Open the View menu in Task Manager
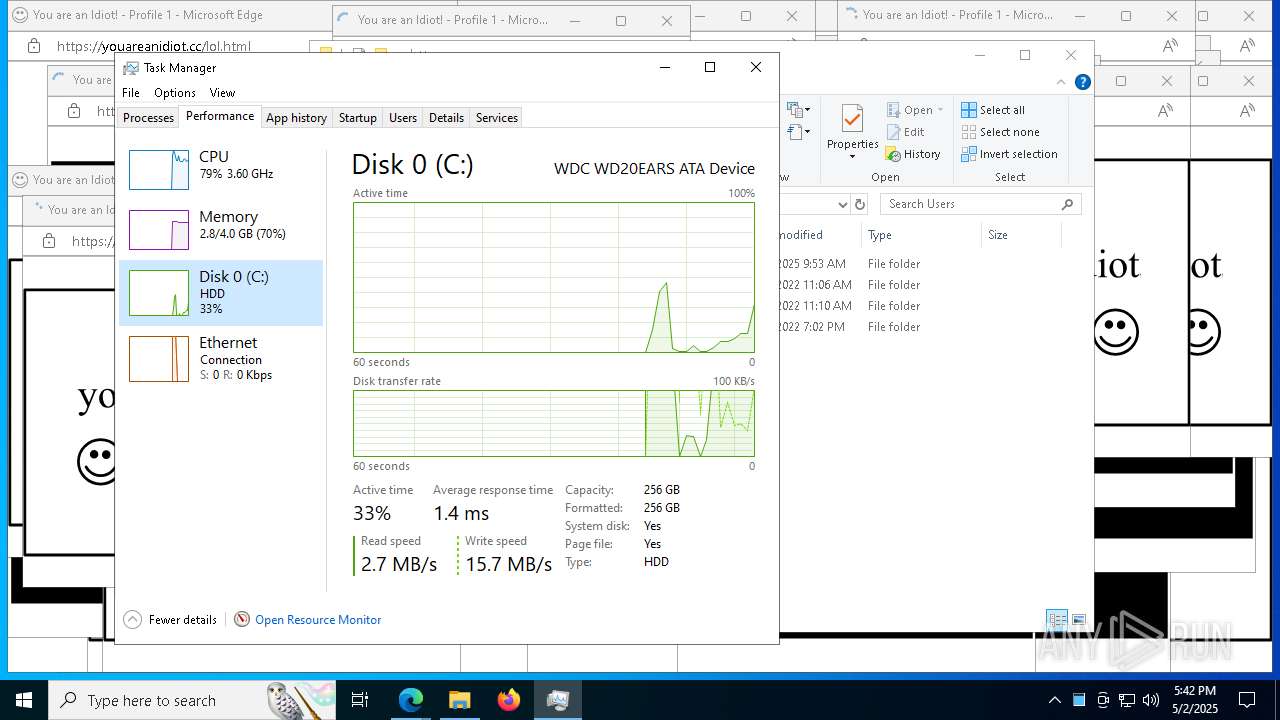1280x720 pixels. [222, 93]
